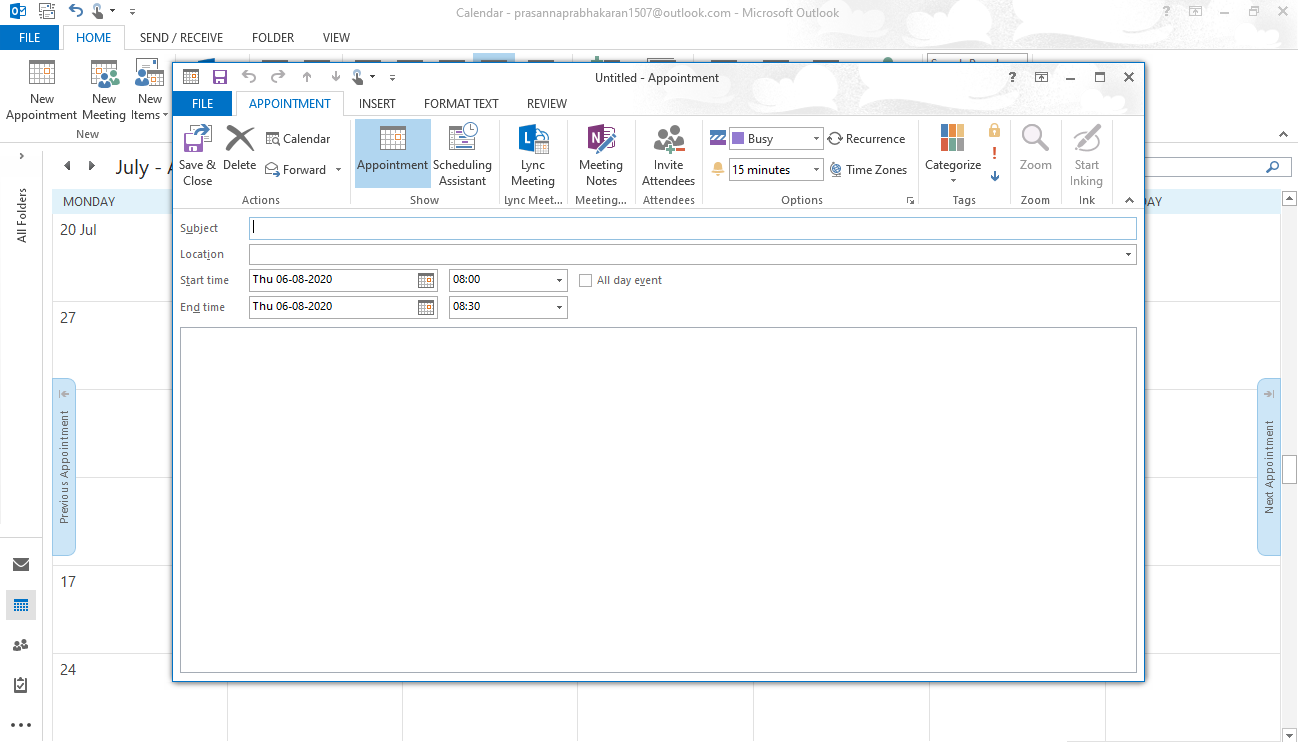This screenshot has height=742, width=1298.
Task: Open the Busy status dropdown
Action: tap(816, 138)
